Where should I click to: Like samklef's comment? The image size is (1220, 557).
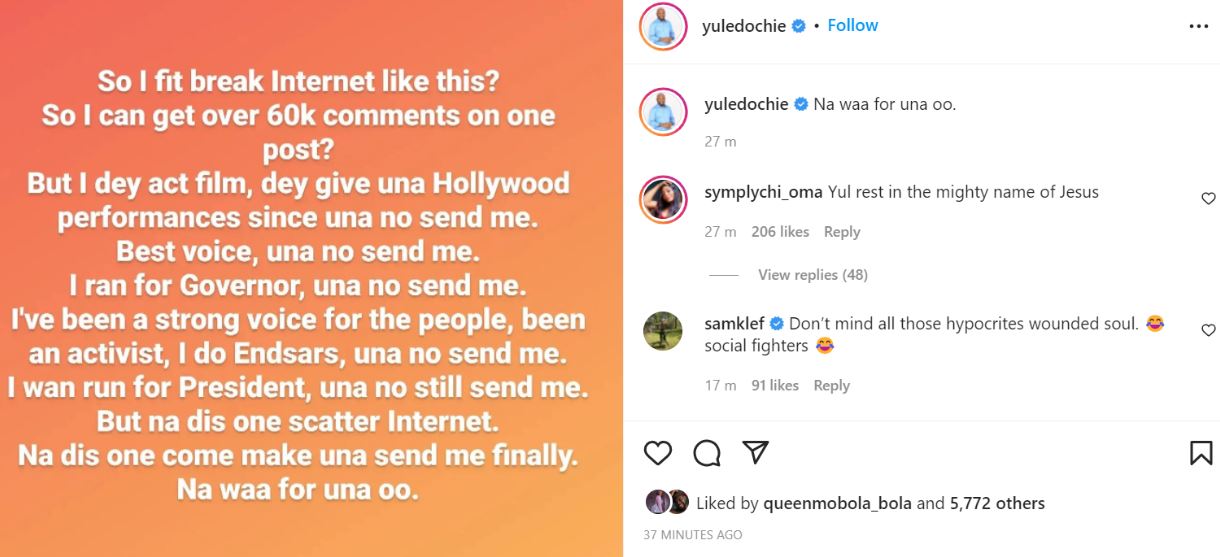click(x=1208, y=330)
